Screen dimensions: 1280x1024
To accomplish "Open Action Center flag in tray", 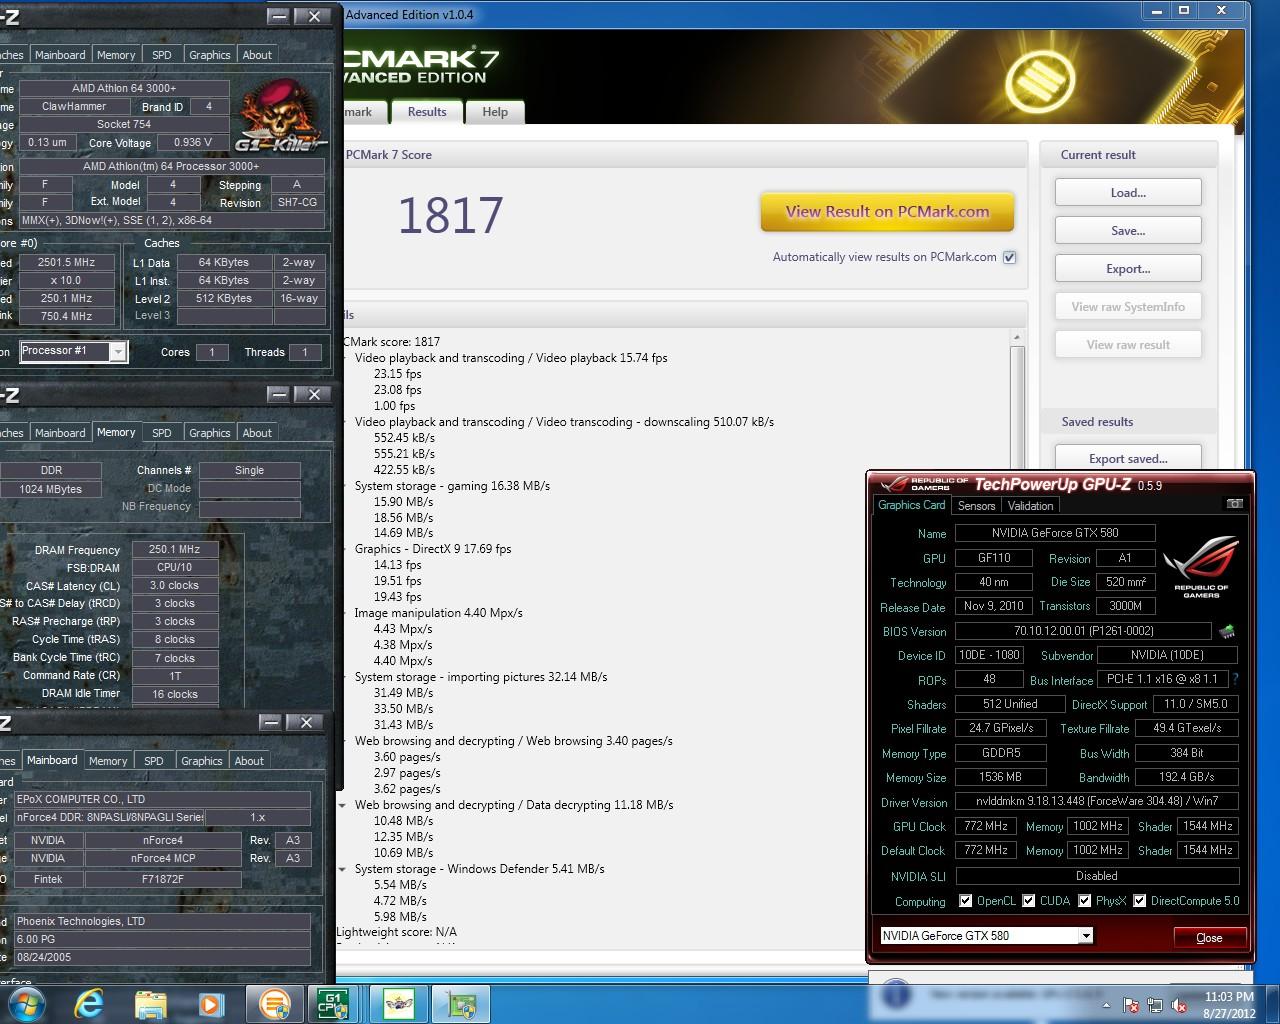I will pyautogui.click(x=1131, y=1005).
